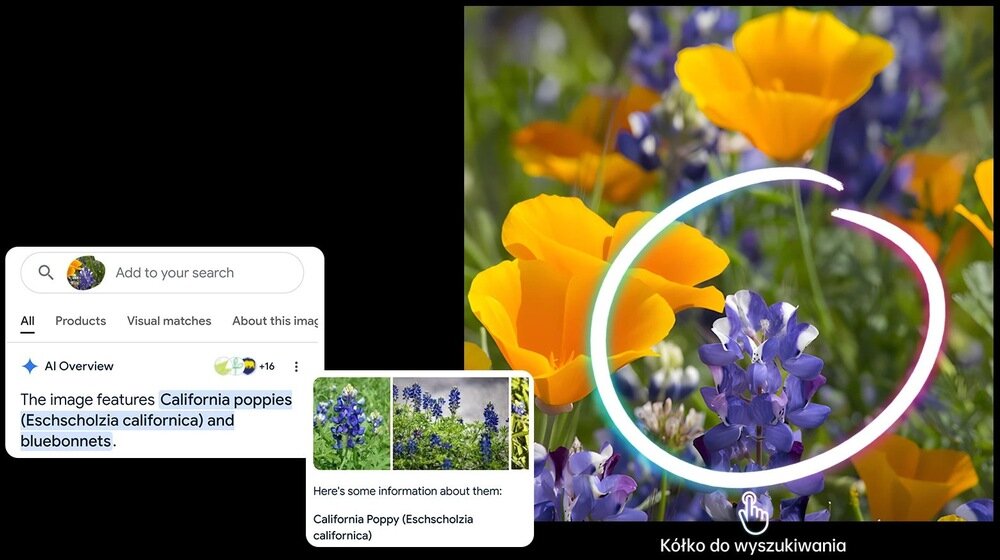Open the About this image tab
1000x560 pixels.
[275, 321]
